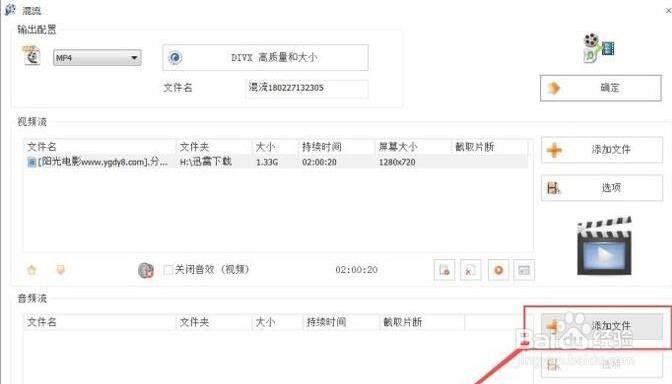Click the orange play icon in video toolbar
Viewport: 672px width, 384px height.
point(498,270)
